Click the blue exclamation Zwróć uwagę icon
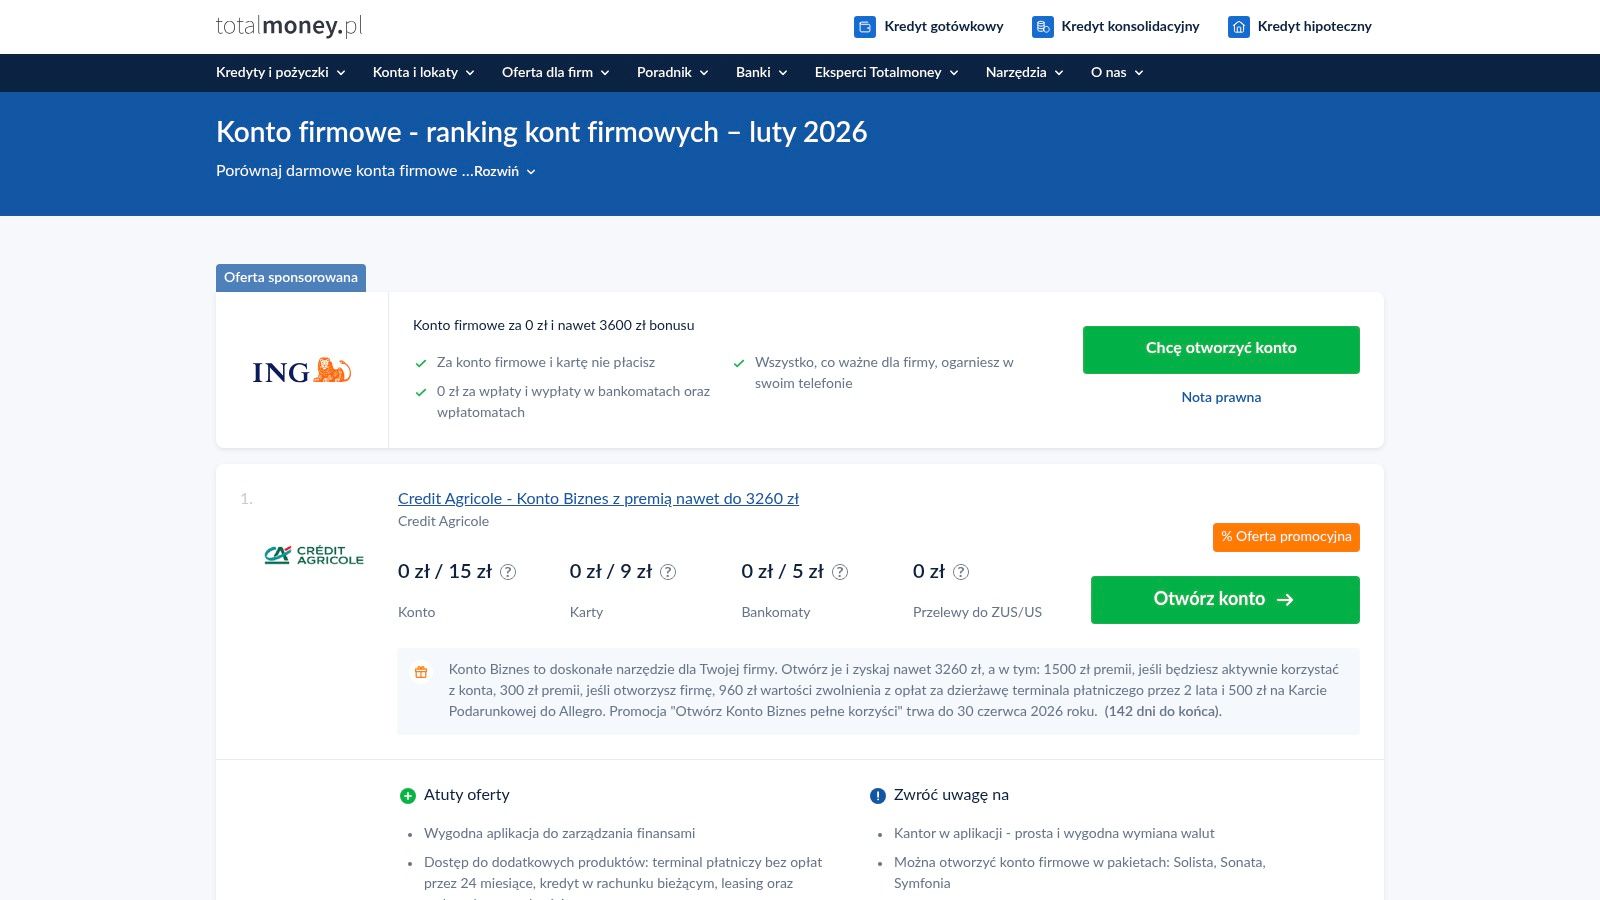1600x900 pixels. pyautogui.click(x=878, y=796)
